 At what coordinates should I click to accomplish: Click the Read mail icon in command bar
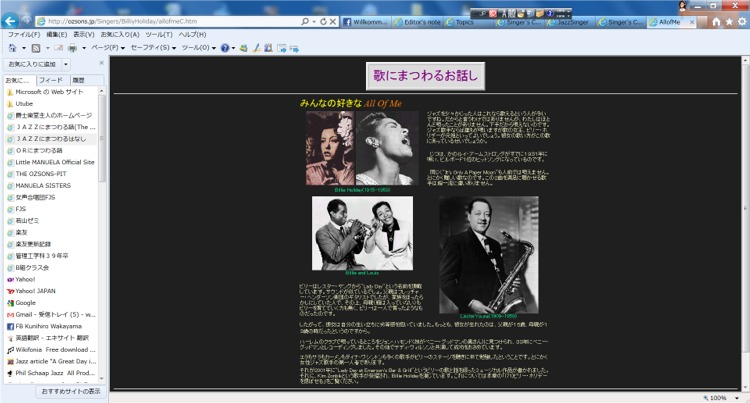pyautogui.click(x=58, y=48)
